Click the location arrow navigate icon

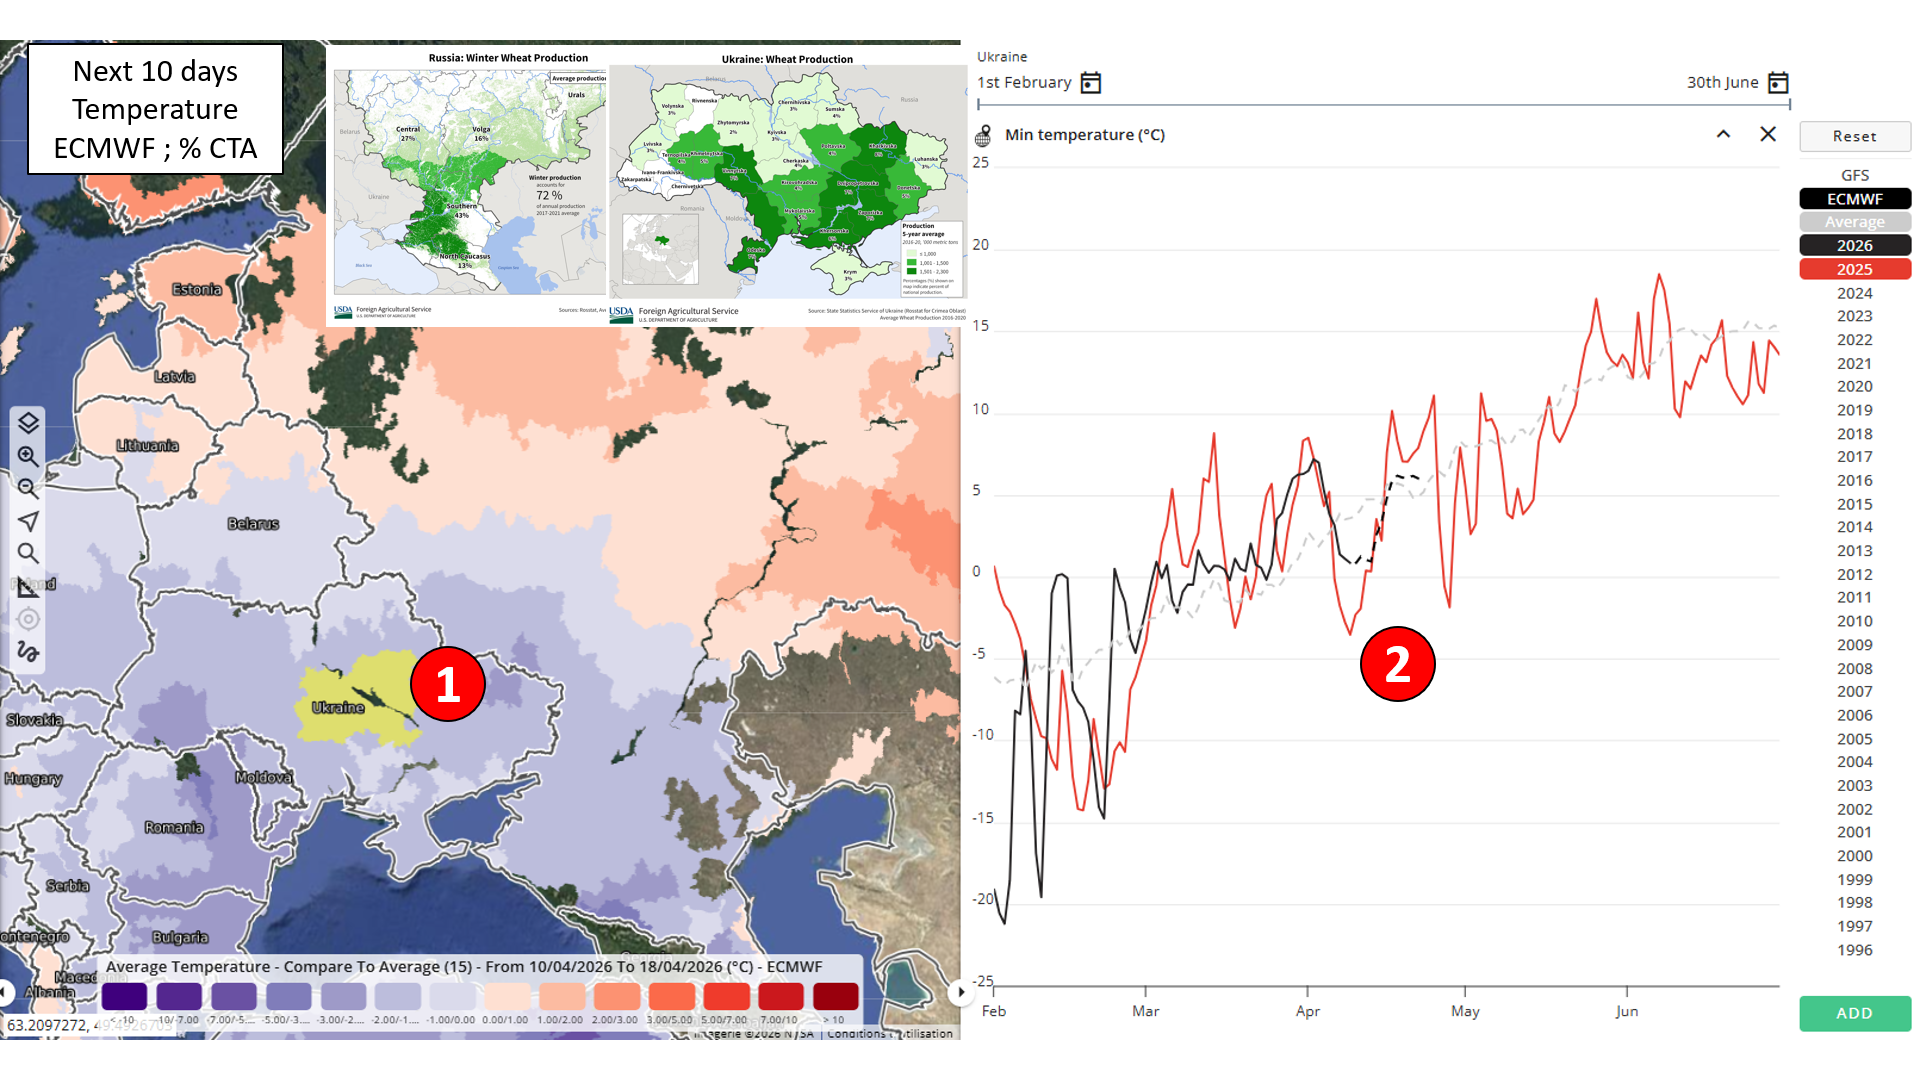[x=28, y=521]
